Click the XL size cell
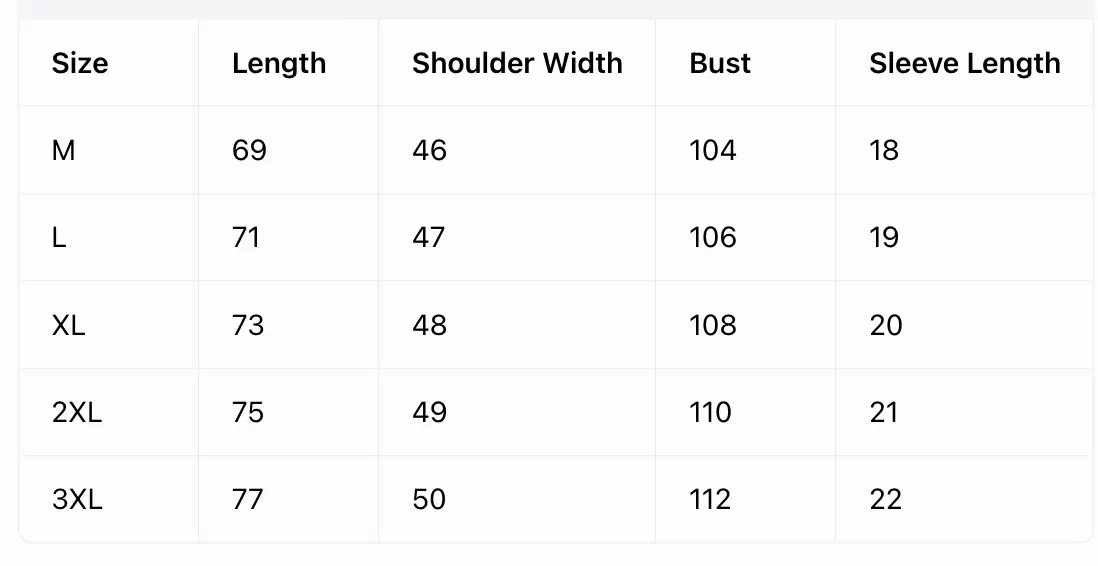1098x566 pixels. [x=69, y=325]
